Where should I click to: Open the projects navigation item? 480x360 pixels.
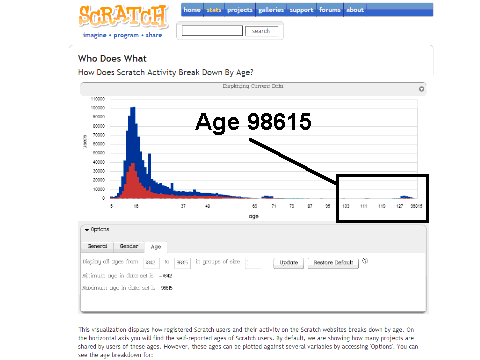click(x=240, y=10)
